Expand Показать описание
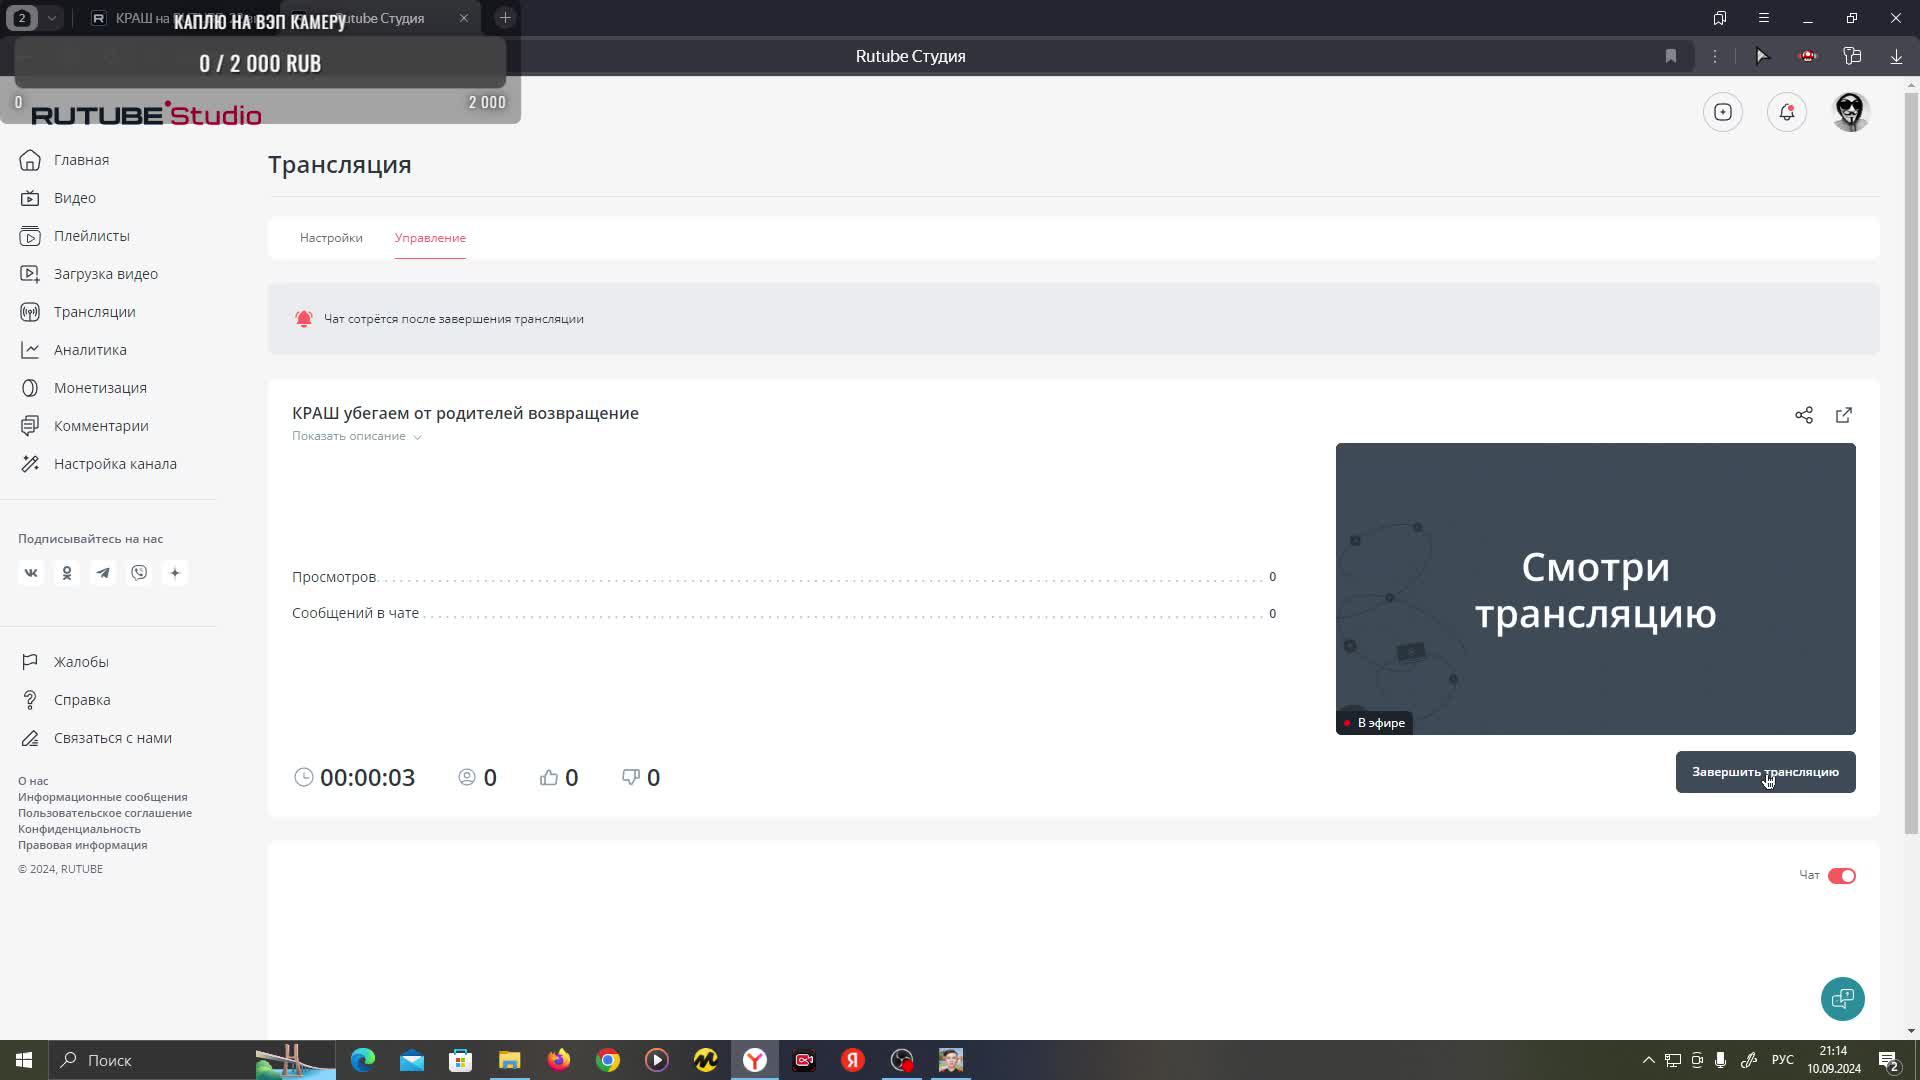This screenshot has width=1920, height=1080. tap(357, 436)
